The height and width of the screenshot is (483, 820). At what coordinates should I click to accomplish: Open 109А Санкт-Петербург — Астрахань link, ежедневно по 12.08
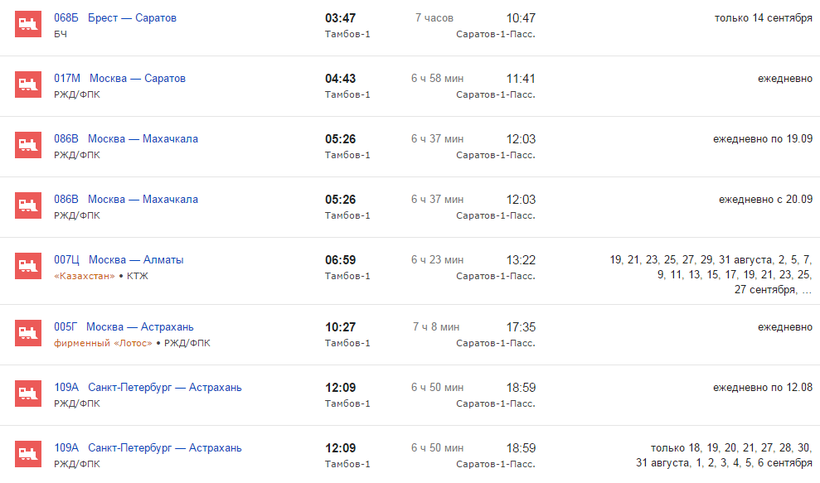pos(148,387)
